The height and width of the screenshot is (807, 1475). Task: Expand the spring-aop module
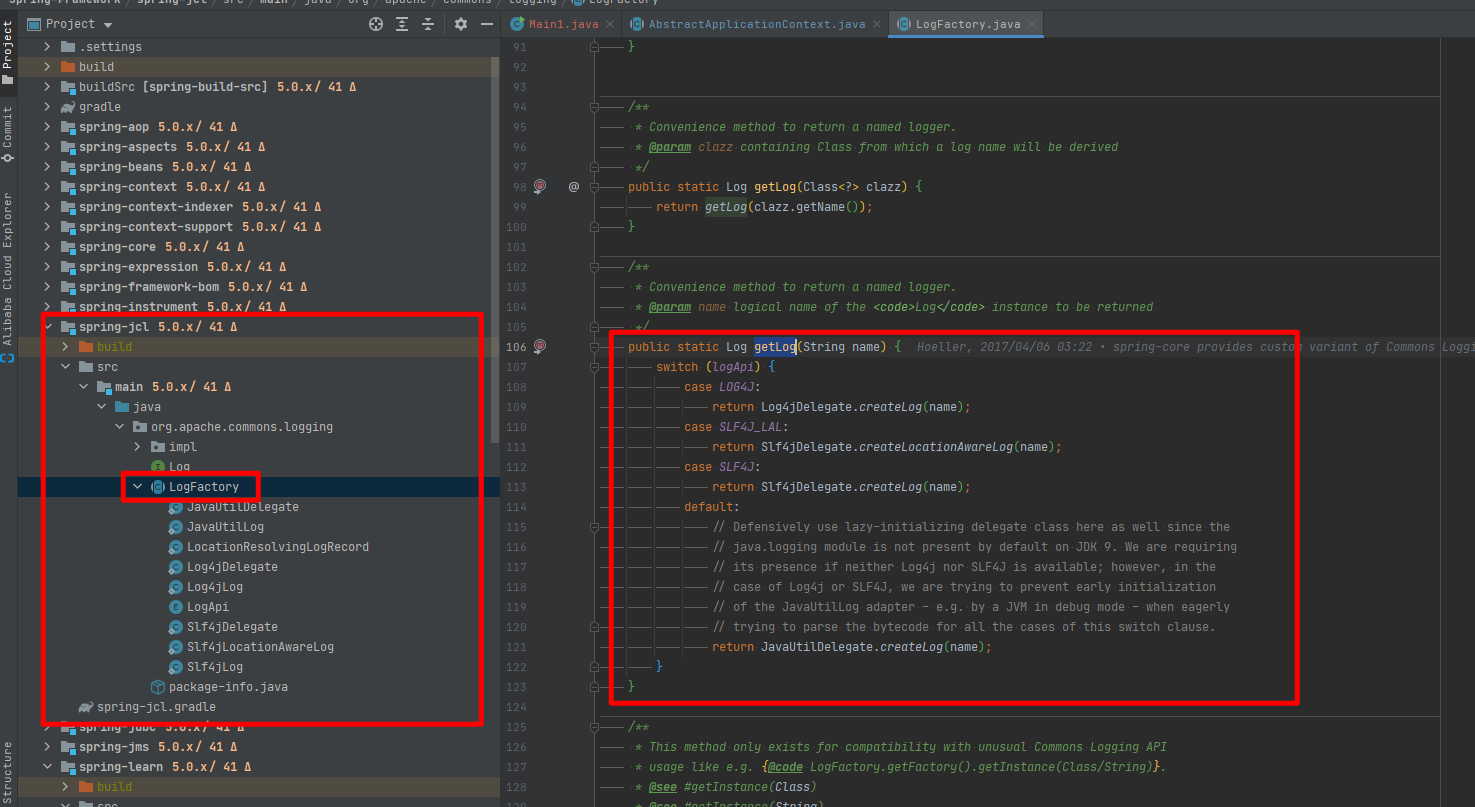pos(47,127)
